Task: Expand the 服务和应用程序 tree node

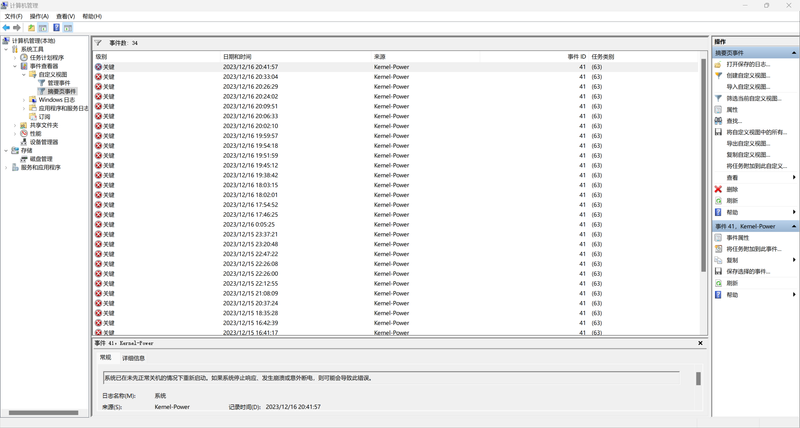Action: (8, 168)
